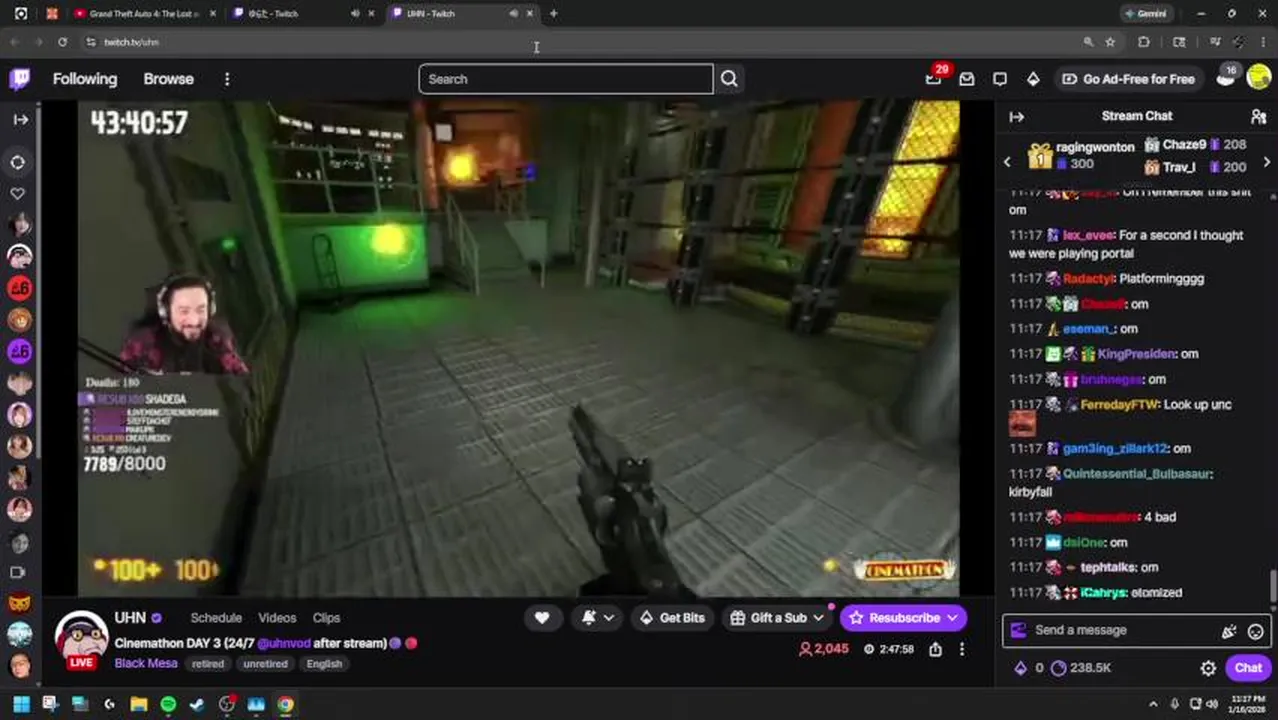Collapse the Stream Chat panel
Viewport: 1278px width, 720px height.
1016,116
